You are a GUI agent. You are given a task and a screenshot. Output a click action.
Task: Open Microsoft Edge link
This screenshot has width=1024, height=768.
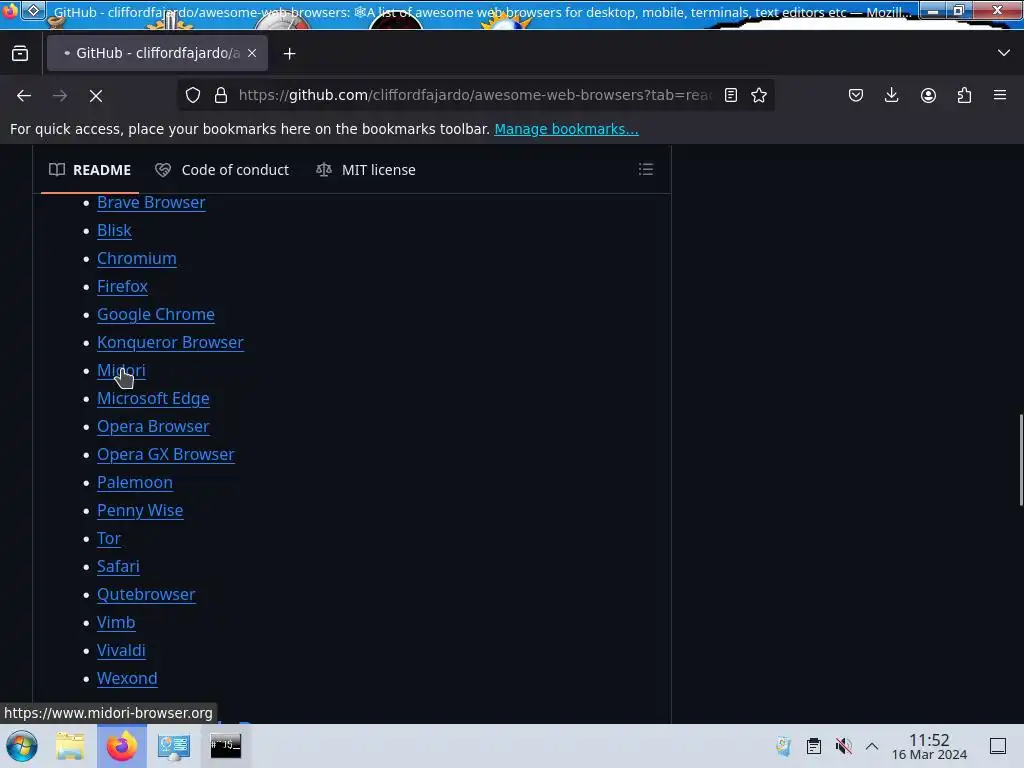(x=153, y=398)
